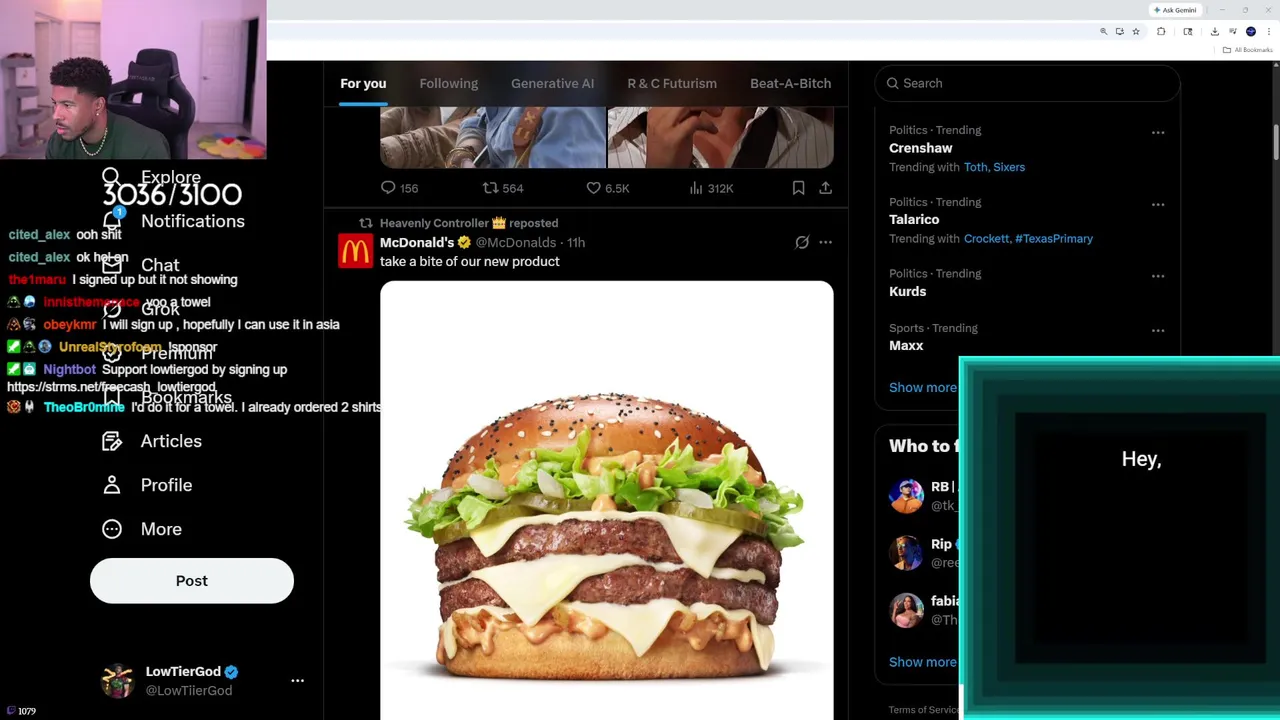Click the post time "11h"
1280x720 pixels.
point(576,242)
